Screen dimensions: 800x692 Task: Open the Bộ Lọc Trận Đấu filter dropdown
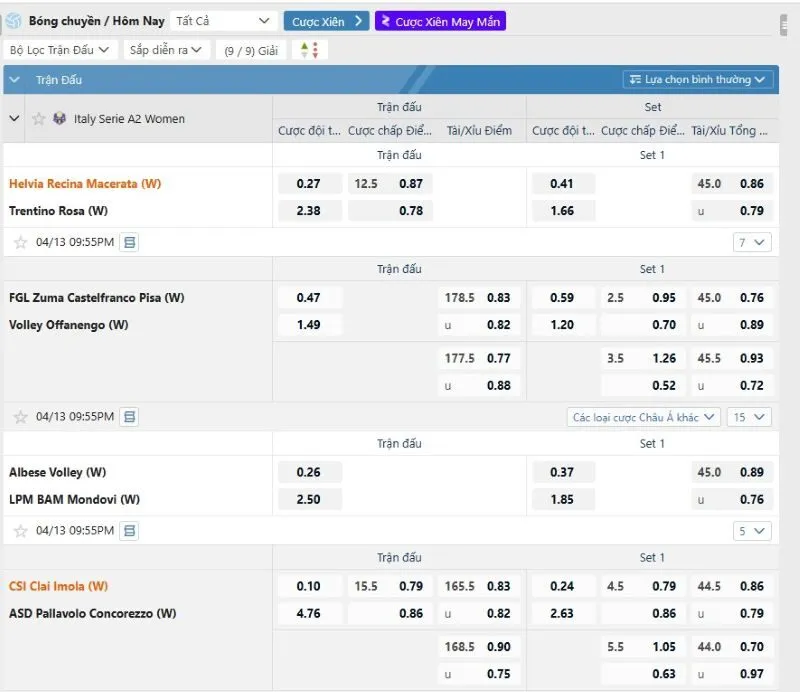tap(59, 49)
